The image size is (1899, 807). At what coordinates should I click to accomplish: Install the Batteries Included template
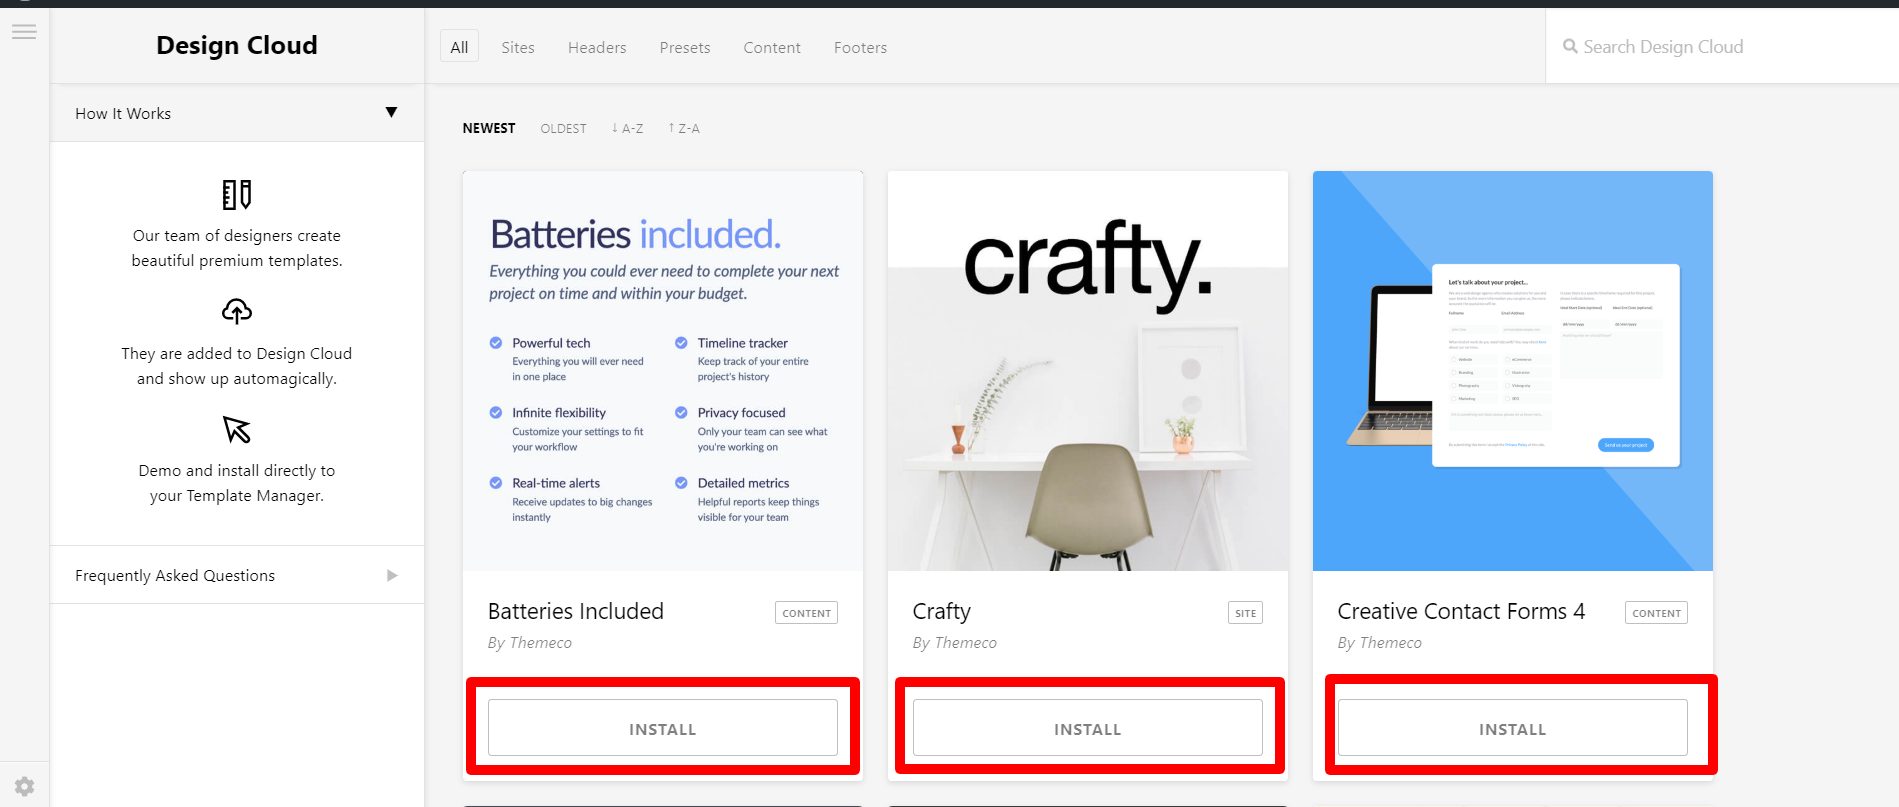[x=662, y=728]
